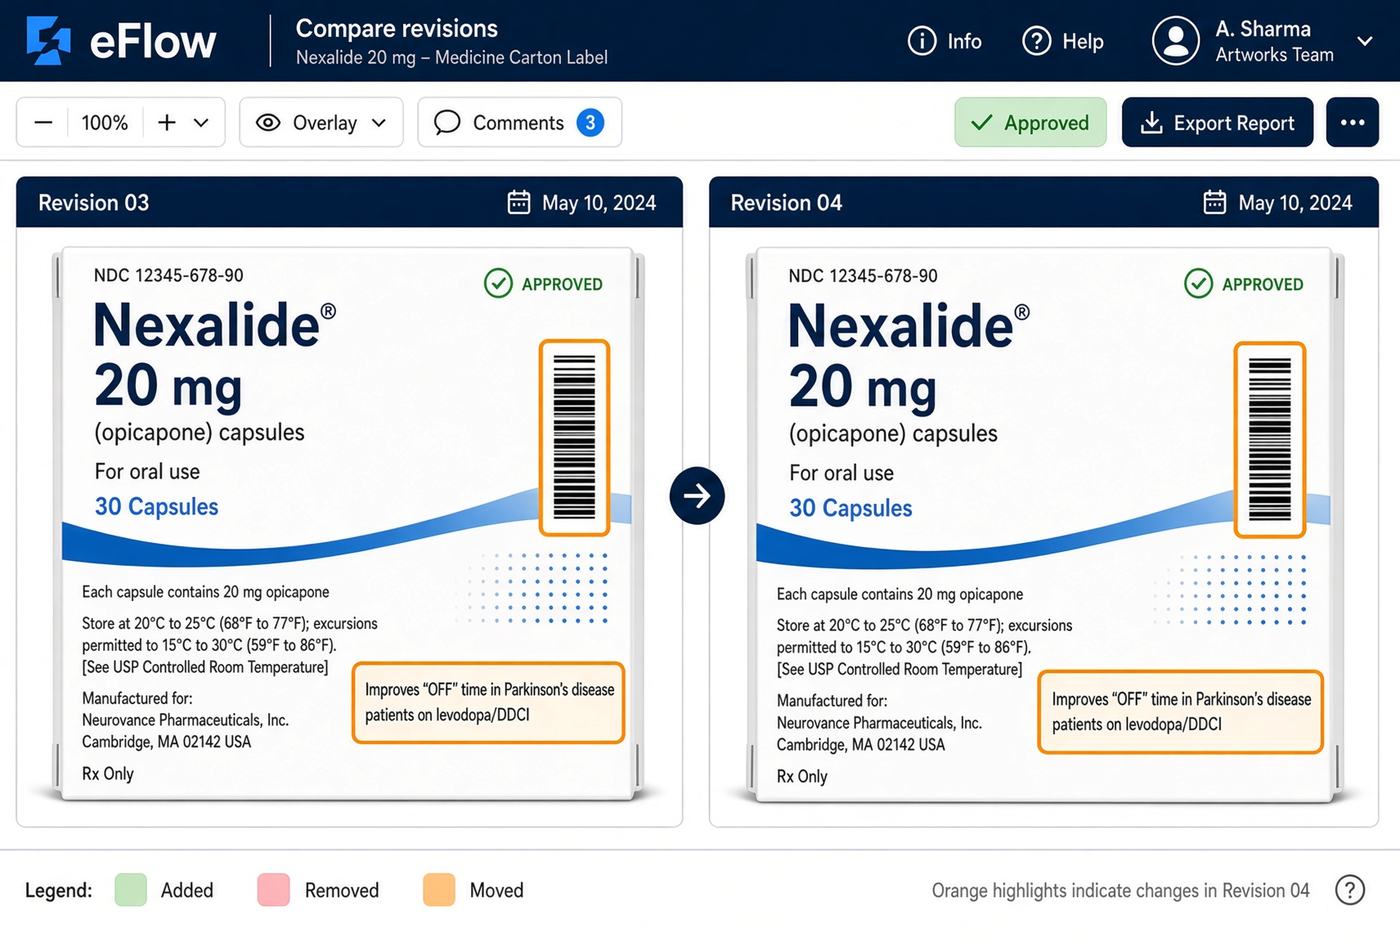Toggle the Approved status button
The image size is (1400, 942).
tap(1031, 122)
